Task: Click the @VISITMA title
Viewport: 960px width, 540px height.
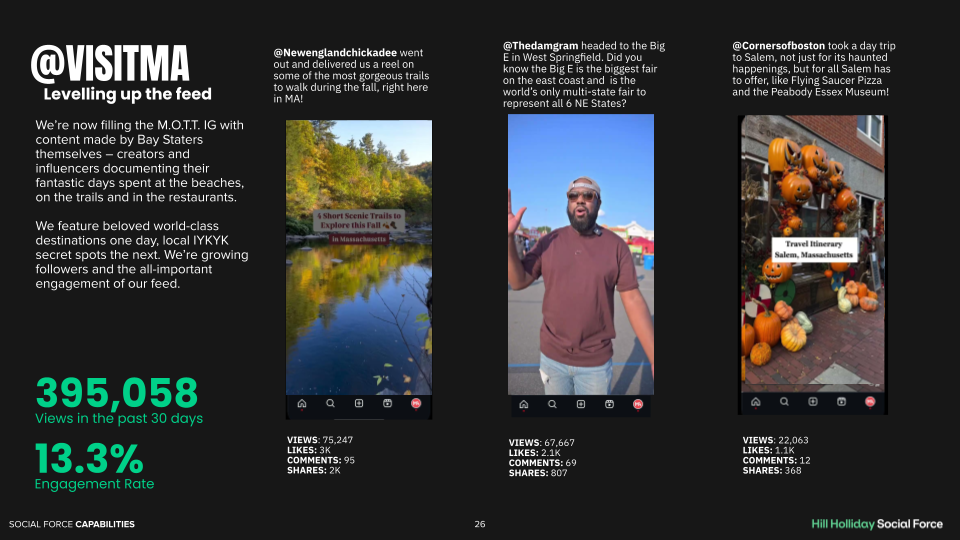Action: click(x=110, y=64)
